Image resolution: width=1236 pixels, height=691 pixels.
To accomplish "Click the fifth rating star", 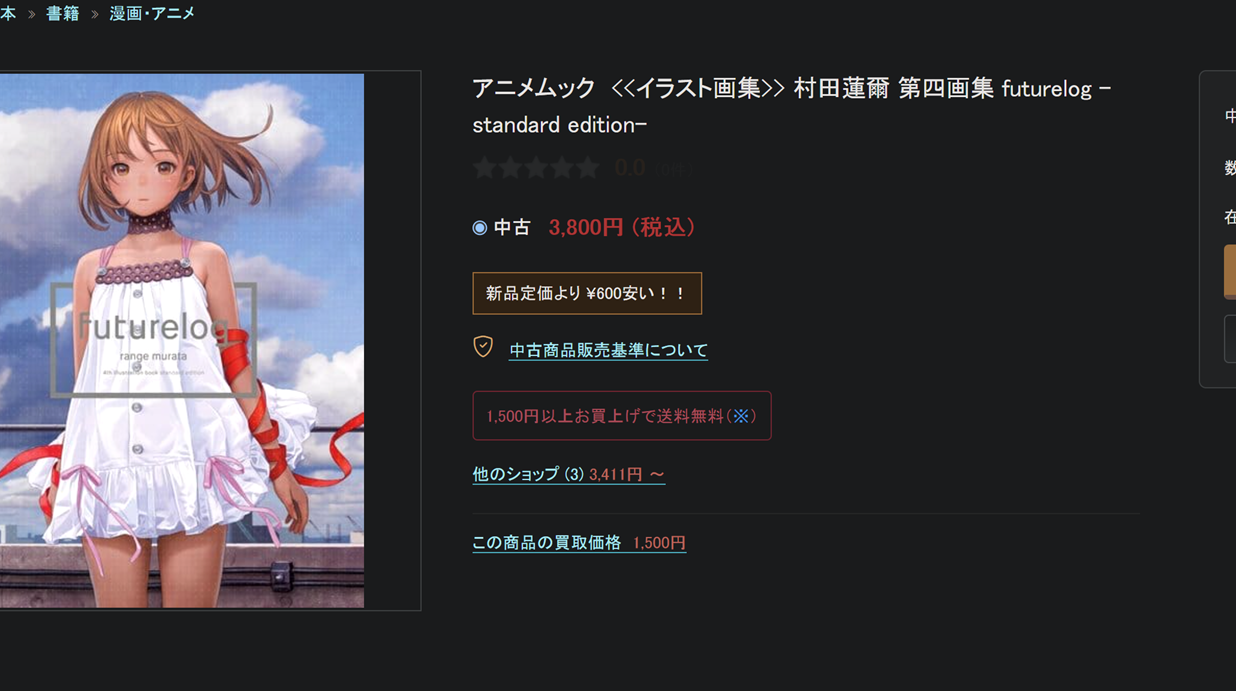I will 589,168.
